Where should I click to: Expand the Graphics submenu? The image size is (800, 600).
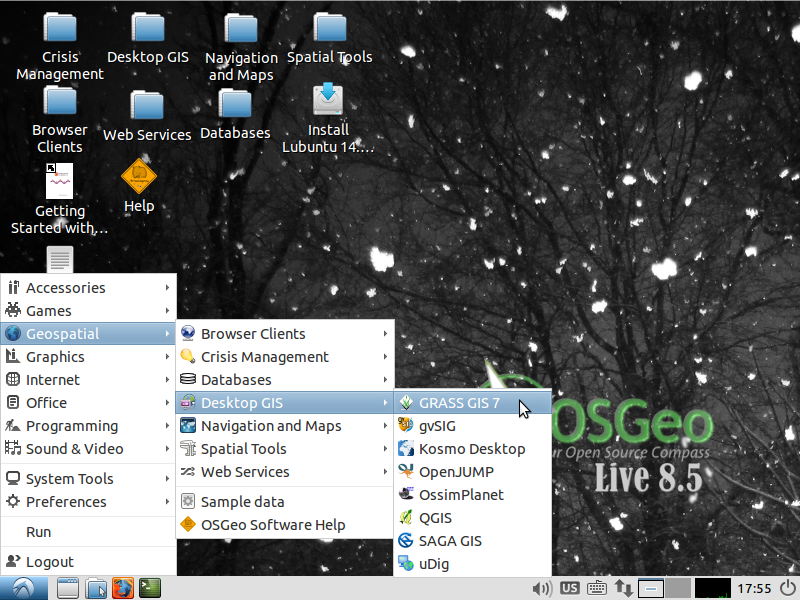[x=88, y=357]
